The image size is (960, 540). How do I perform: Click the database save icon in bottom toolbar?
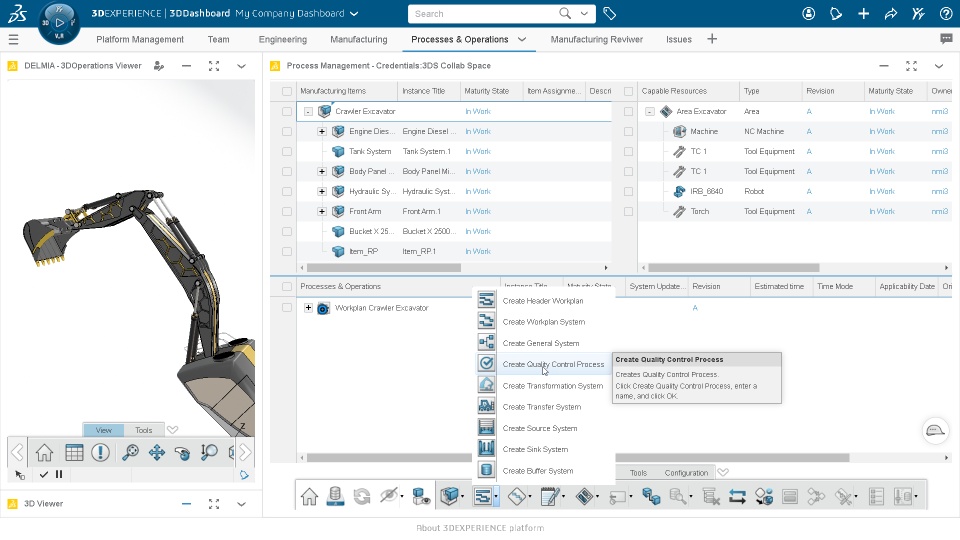335,497
